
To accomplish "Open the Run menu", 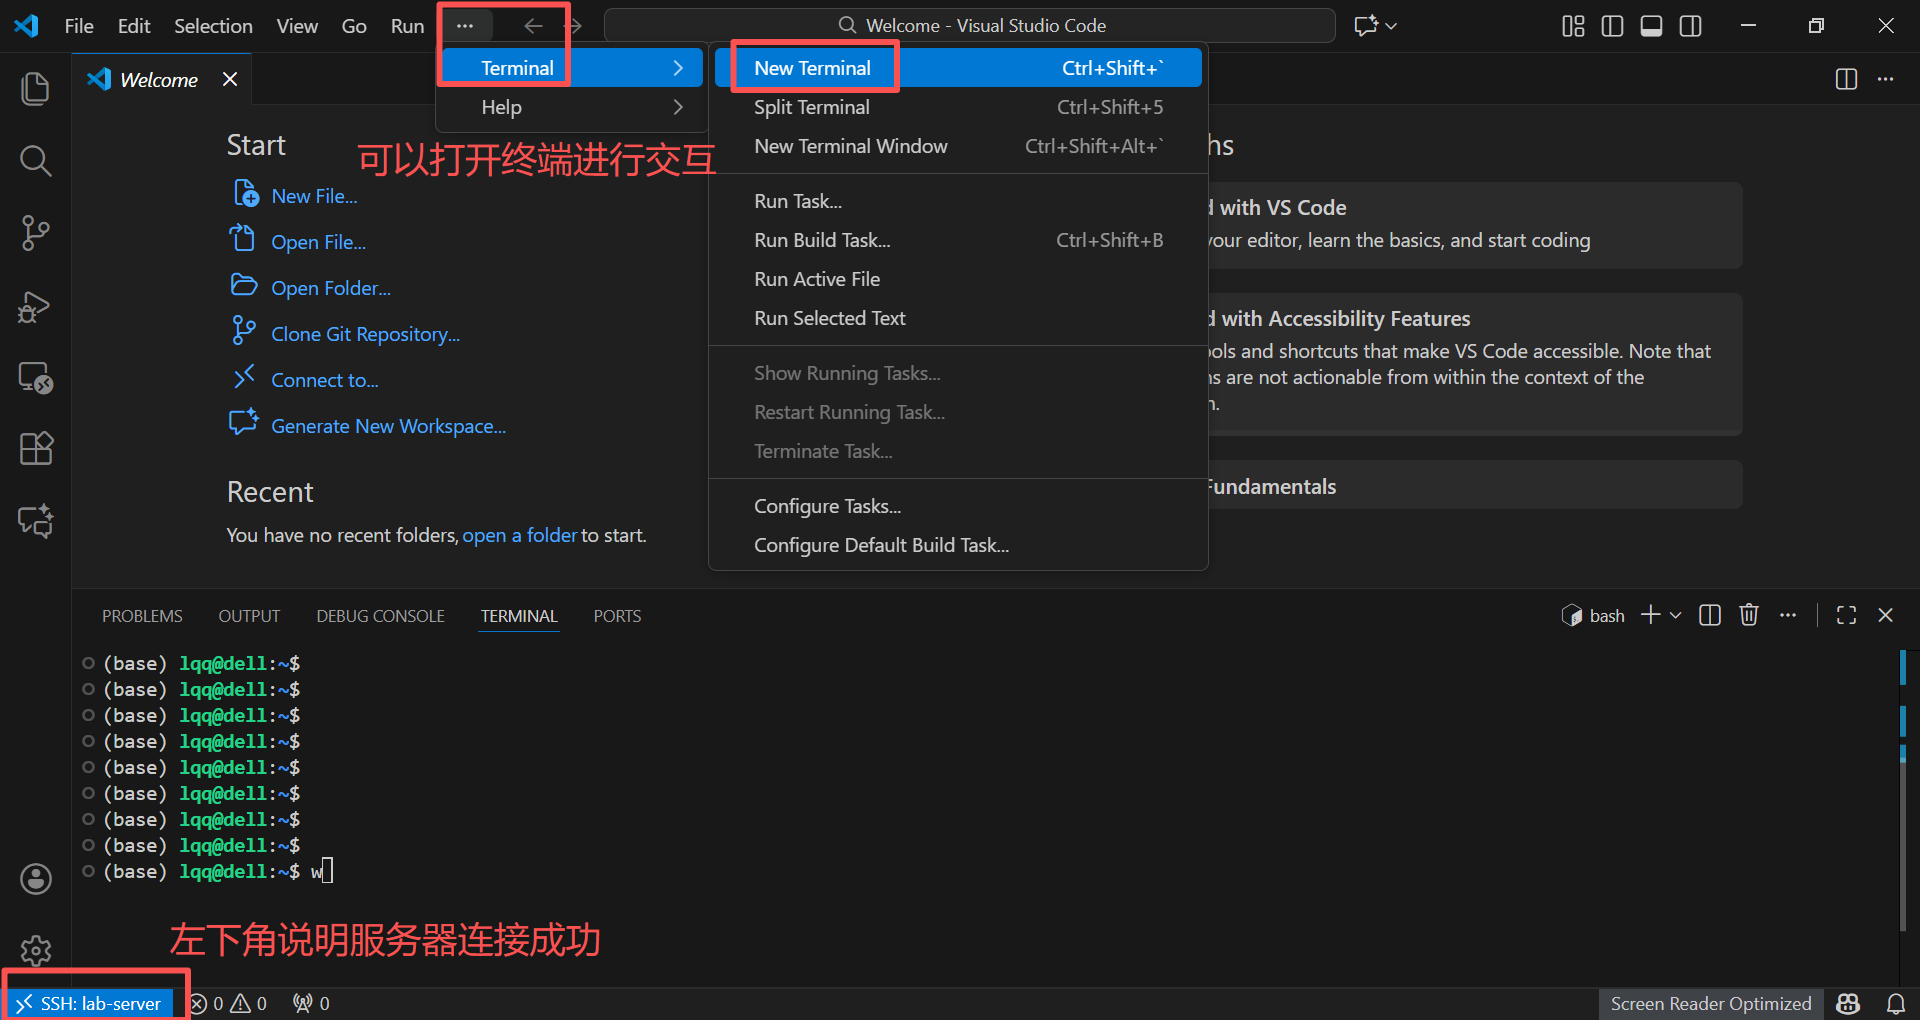I will tap(407, 26).
